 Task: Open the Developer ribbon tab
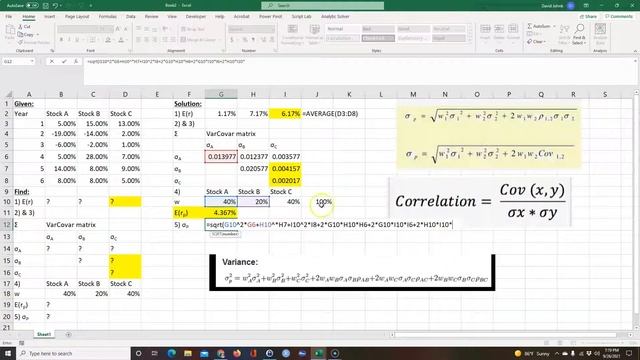tap(196, 17)
